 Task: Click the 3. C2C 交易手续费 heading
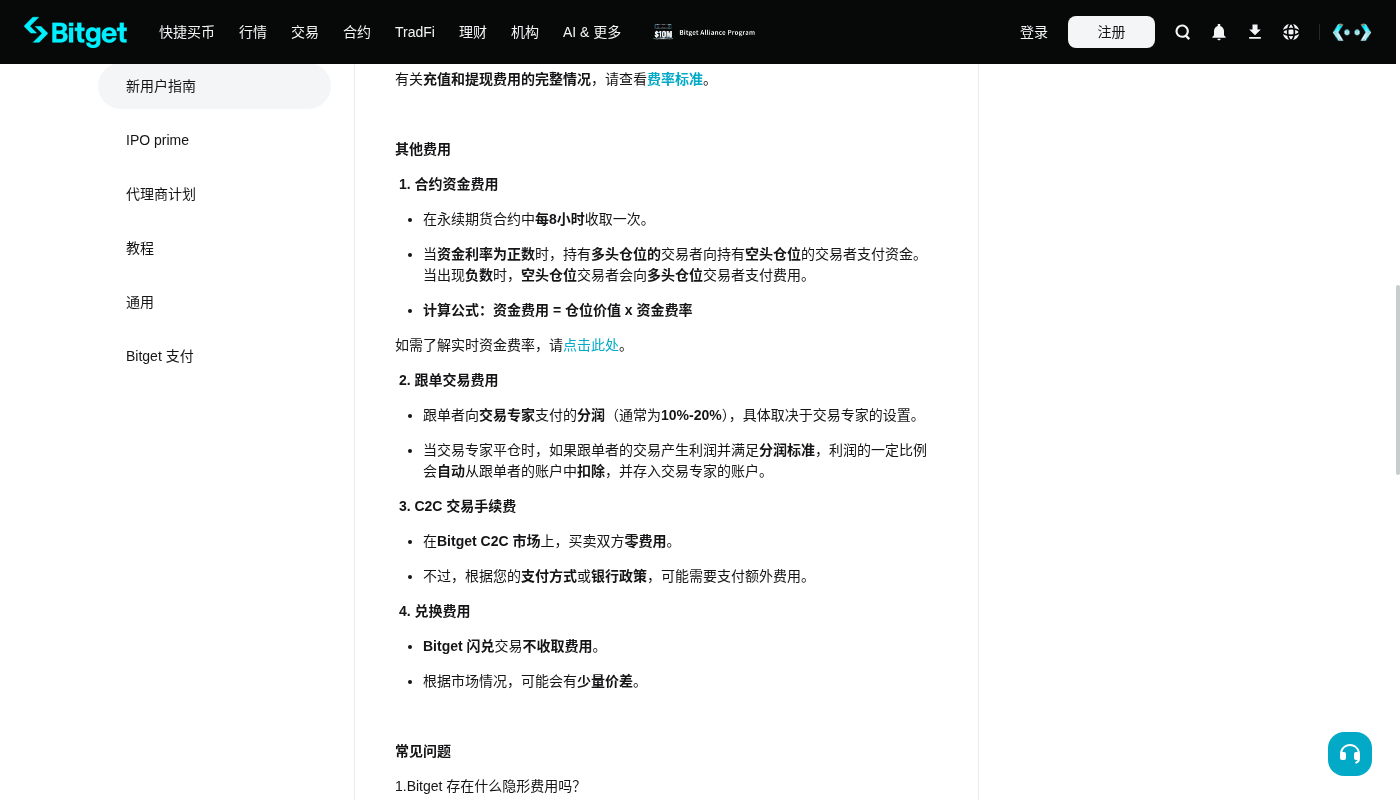(x=457, y=506)
